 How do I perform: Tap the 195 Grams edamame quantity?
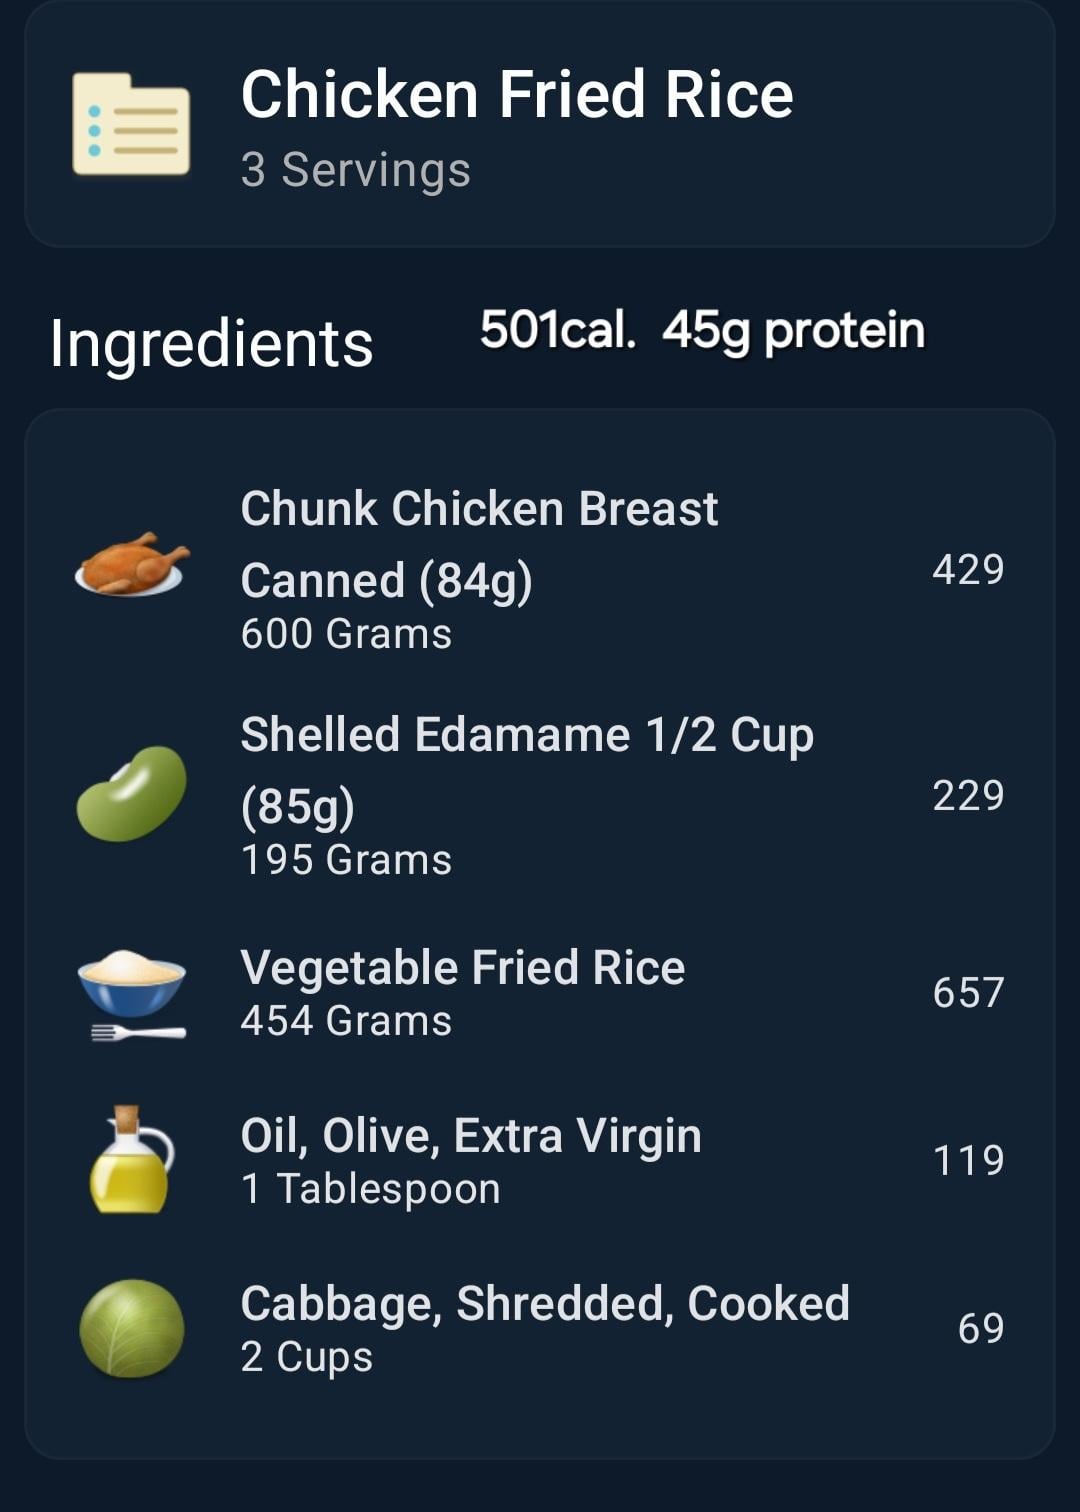point(346,860)
